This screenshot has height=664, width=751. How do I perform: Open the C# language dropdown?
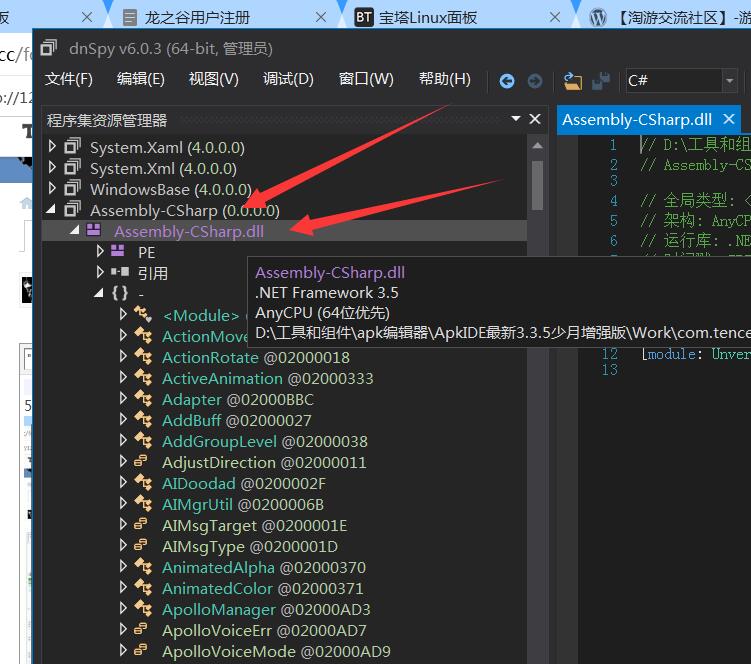[729, 81]
